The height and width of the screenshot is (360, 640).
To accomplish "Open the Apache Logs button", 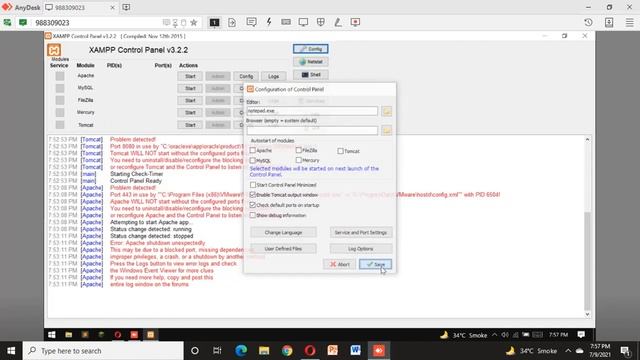I will coord(273,76).
